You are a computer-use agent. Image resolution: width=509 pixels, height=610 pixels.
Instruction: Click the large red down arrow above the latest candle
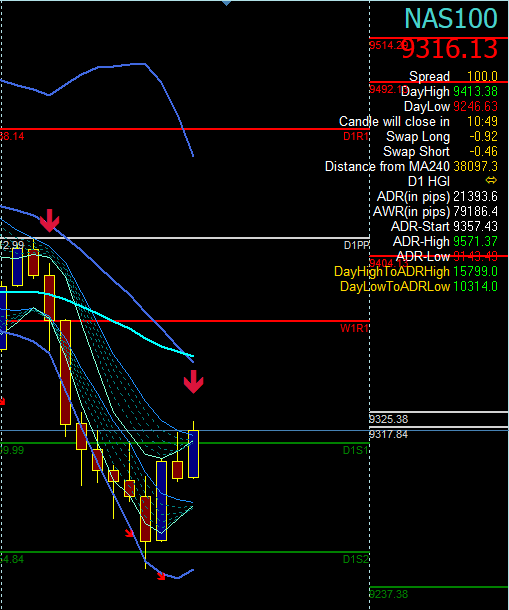point(193,382)
